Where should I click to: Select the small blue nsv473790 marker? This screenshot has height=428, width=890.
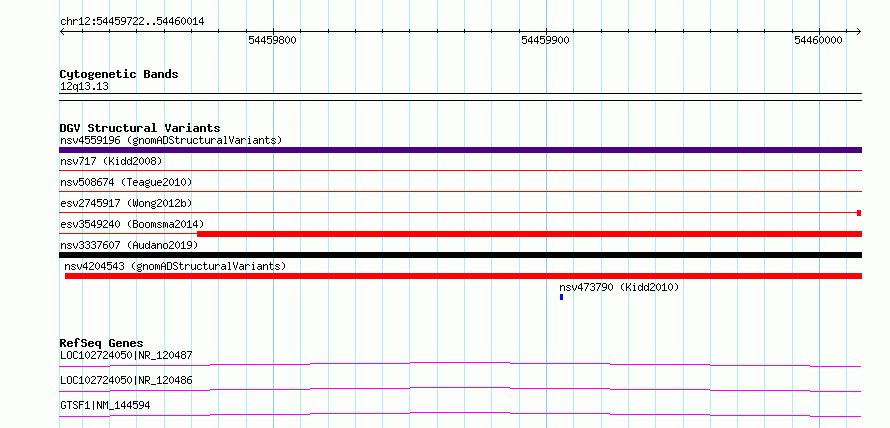tap(561, 297)
